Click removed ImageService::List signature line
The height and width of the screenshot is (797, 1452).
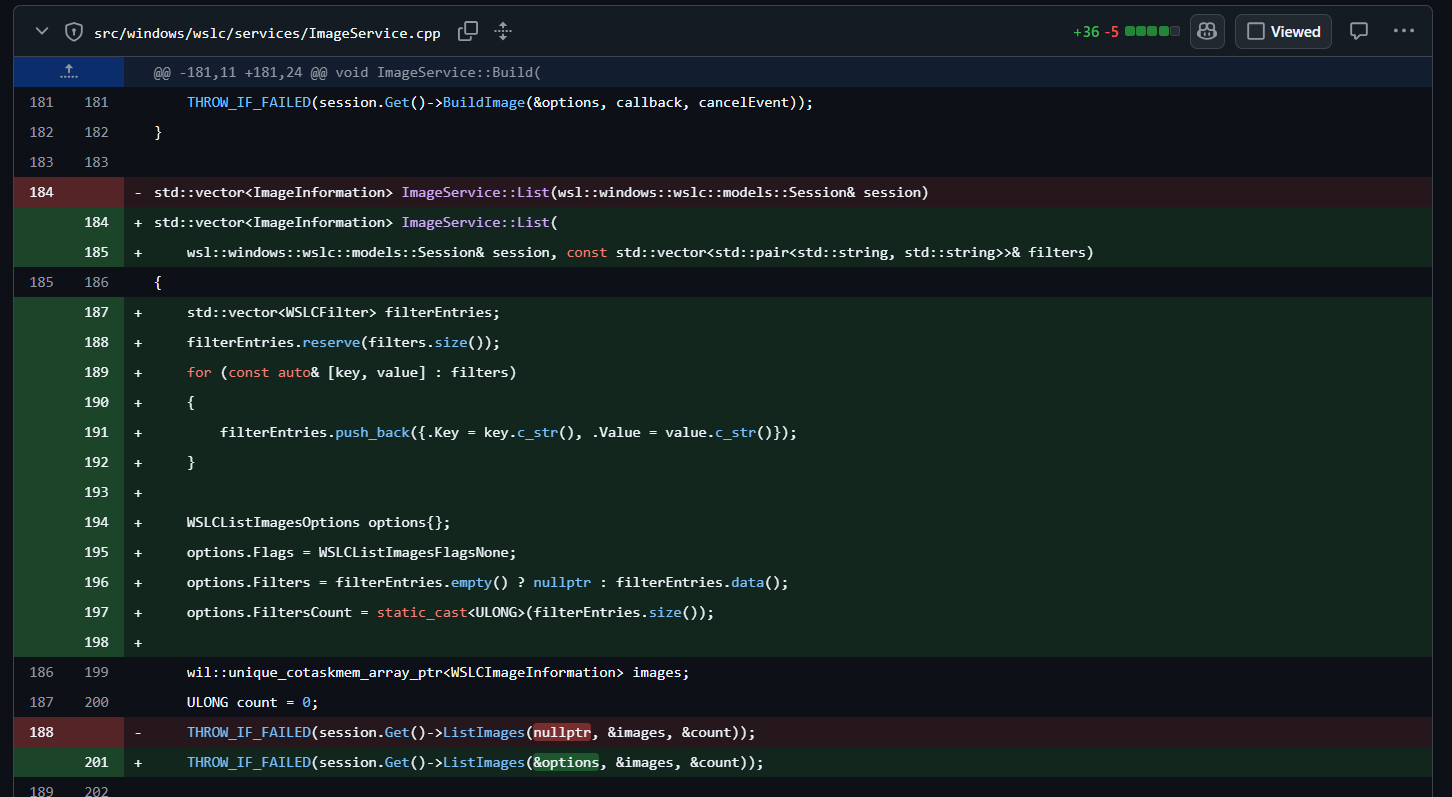541,192
